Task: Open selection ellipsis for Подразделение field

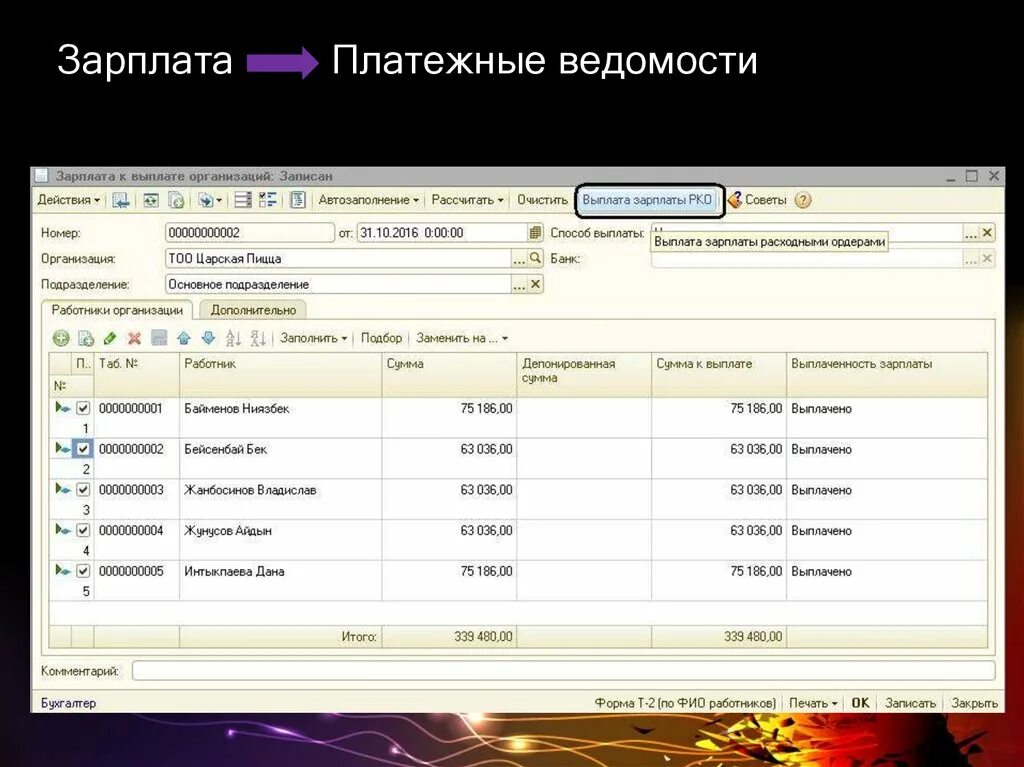Action: (519, 284)
